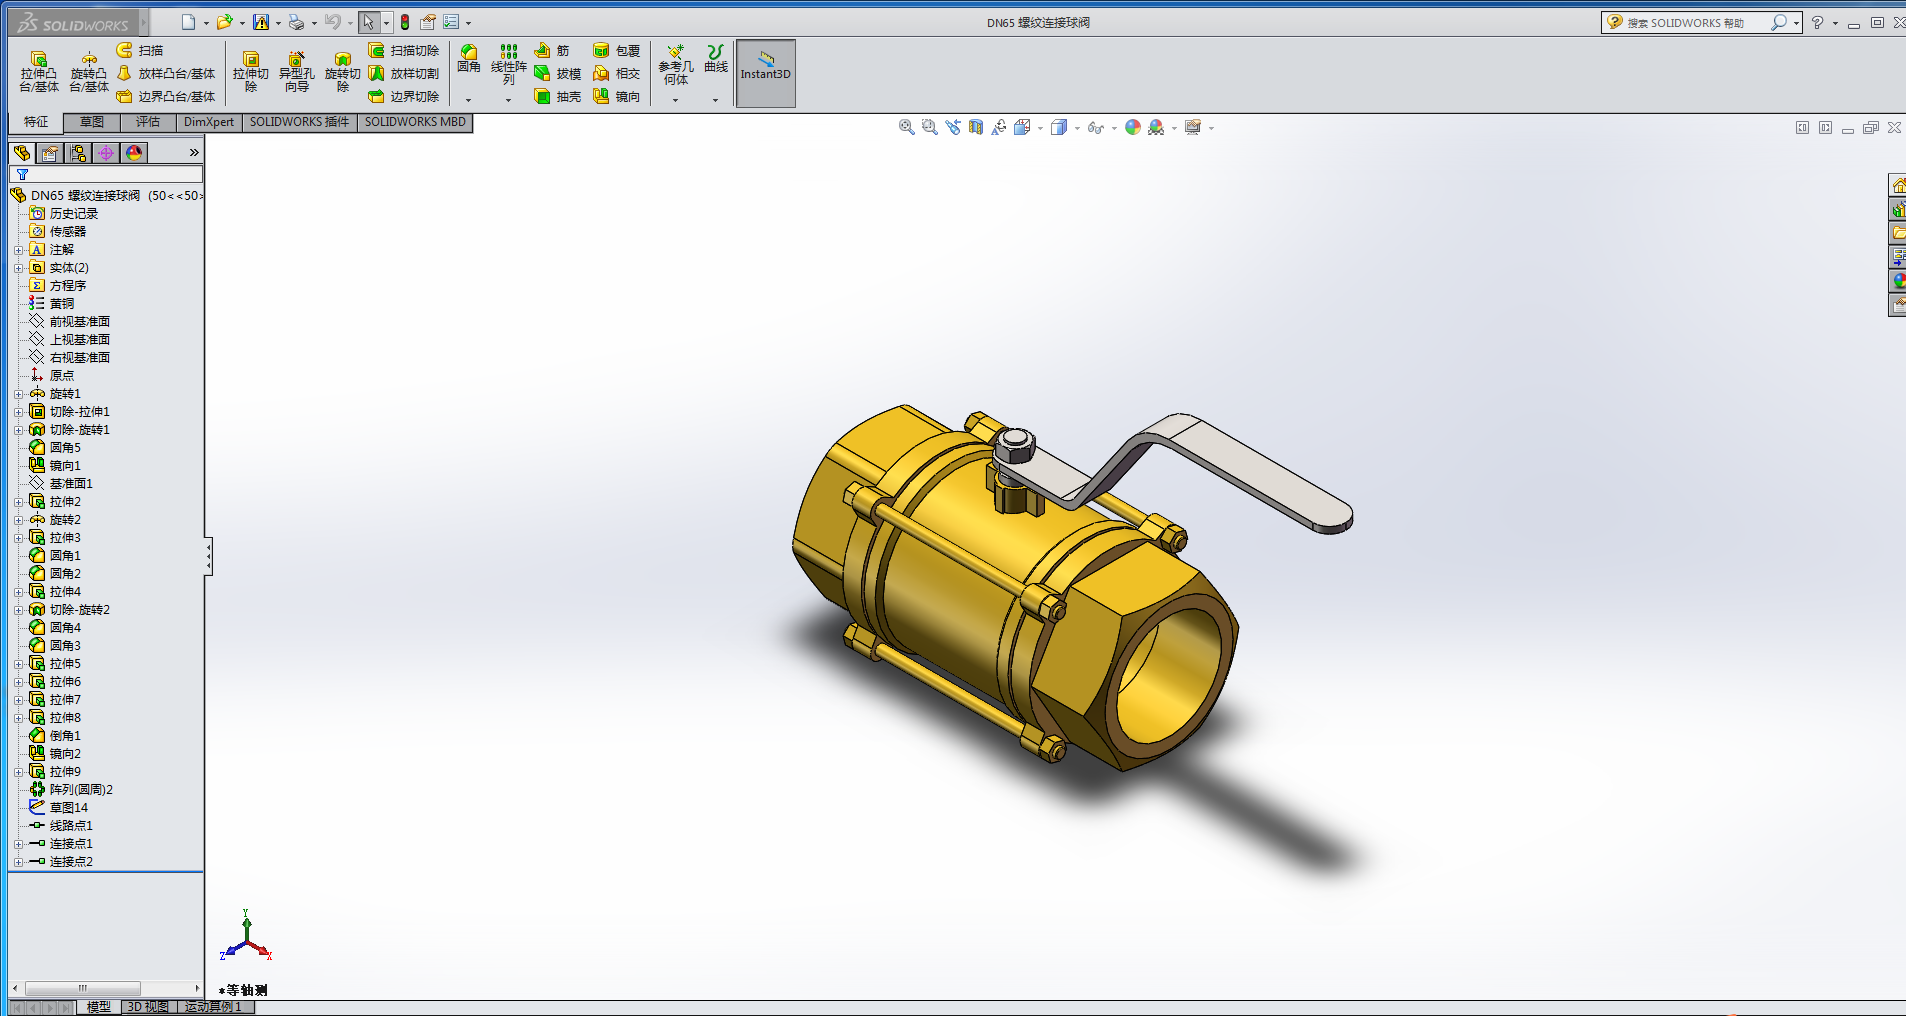Switch to the 草图 sketch tab
The height and width of the screenshot is (1016, 1906).
pos(92,122)
